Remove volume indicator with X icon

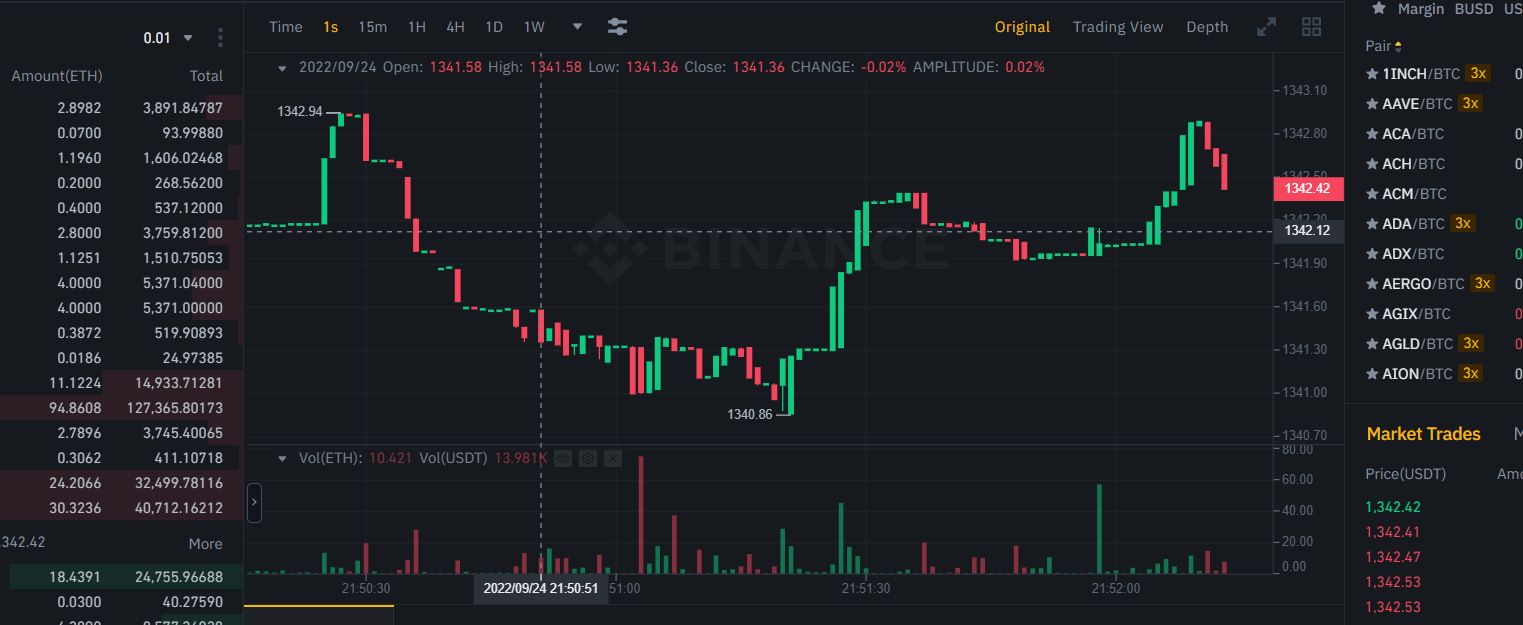(x=613, y=458)
